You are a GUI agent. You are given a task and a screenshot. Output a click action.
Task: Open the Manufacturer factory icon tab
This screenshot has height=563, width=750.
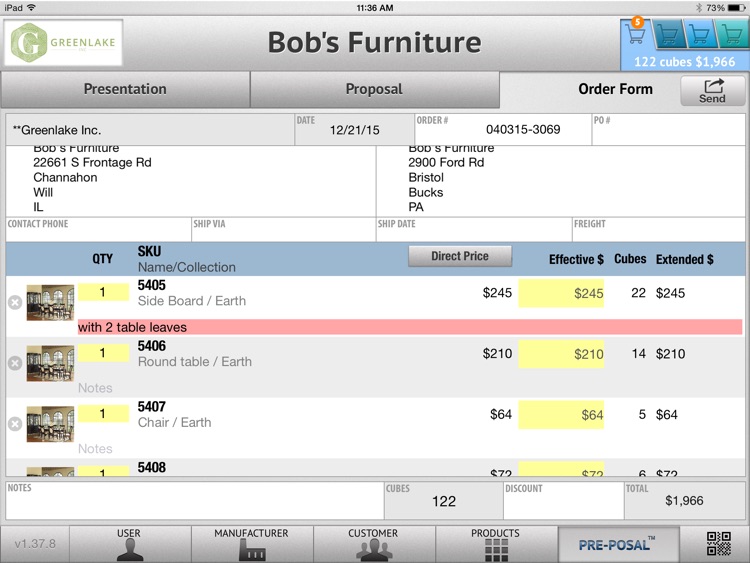252,544
